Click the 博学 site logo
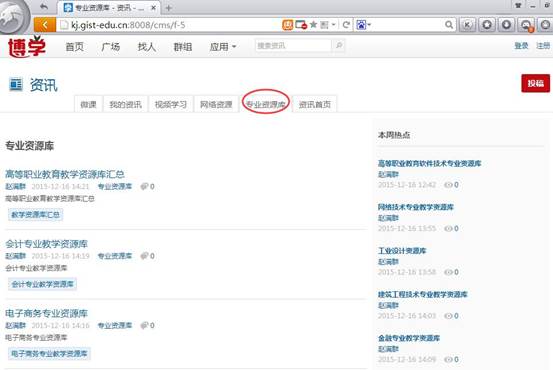This screenshot has height=370, width=553. pos(27,46)
